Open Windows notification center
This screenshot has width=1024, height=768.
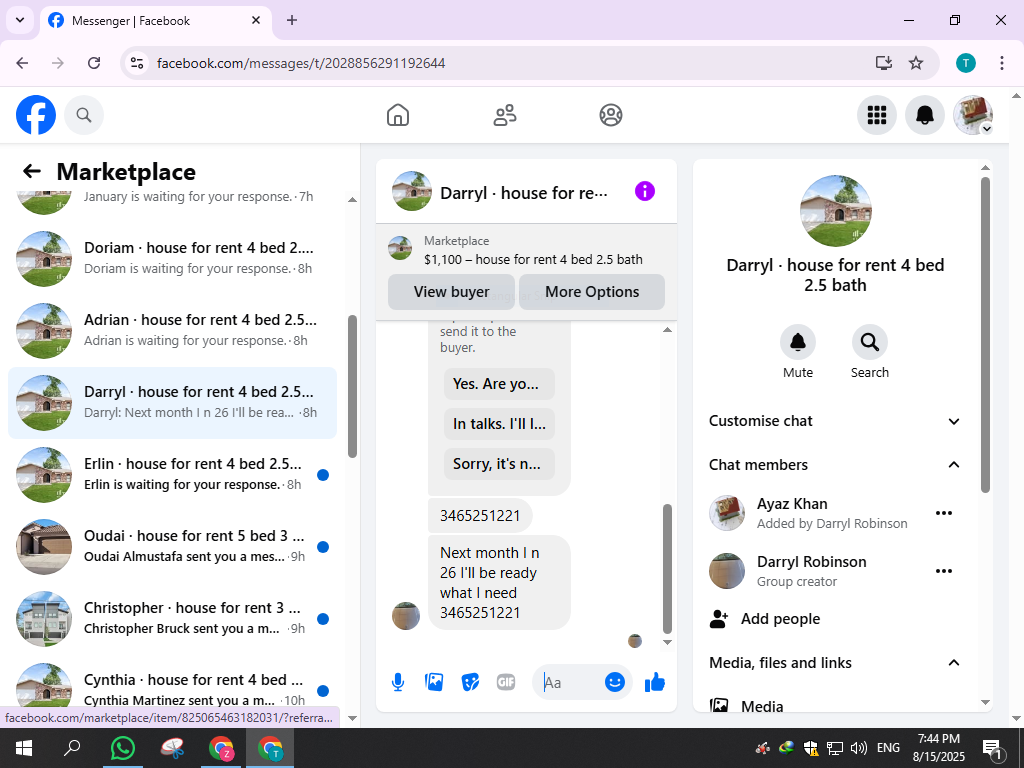[x=991, y=748]
